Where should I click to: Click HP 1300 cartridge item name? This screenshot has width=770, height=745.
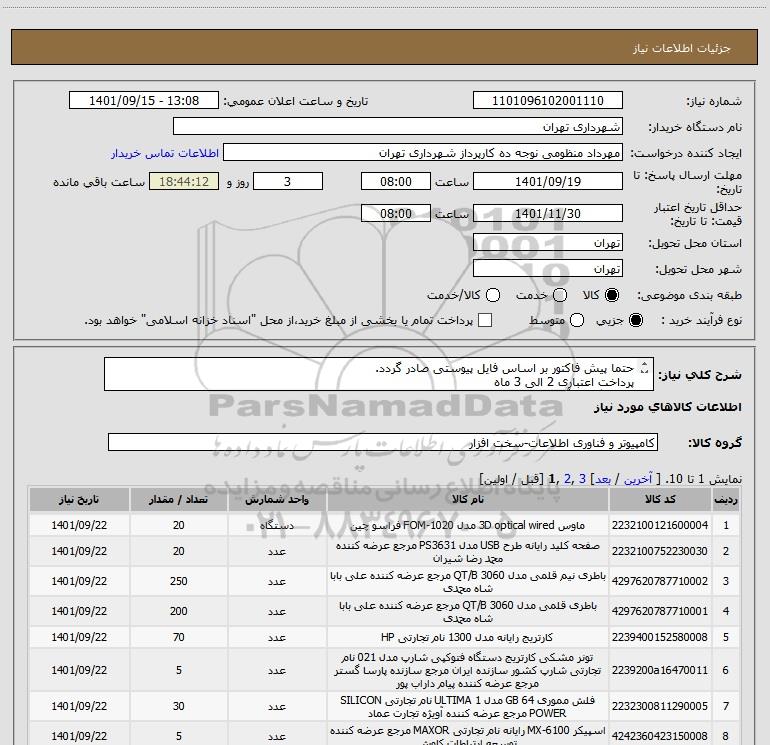468,637
